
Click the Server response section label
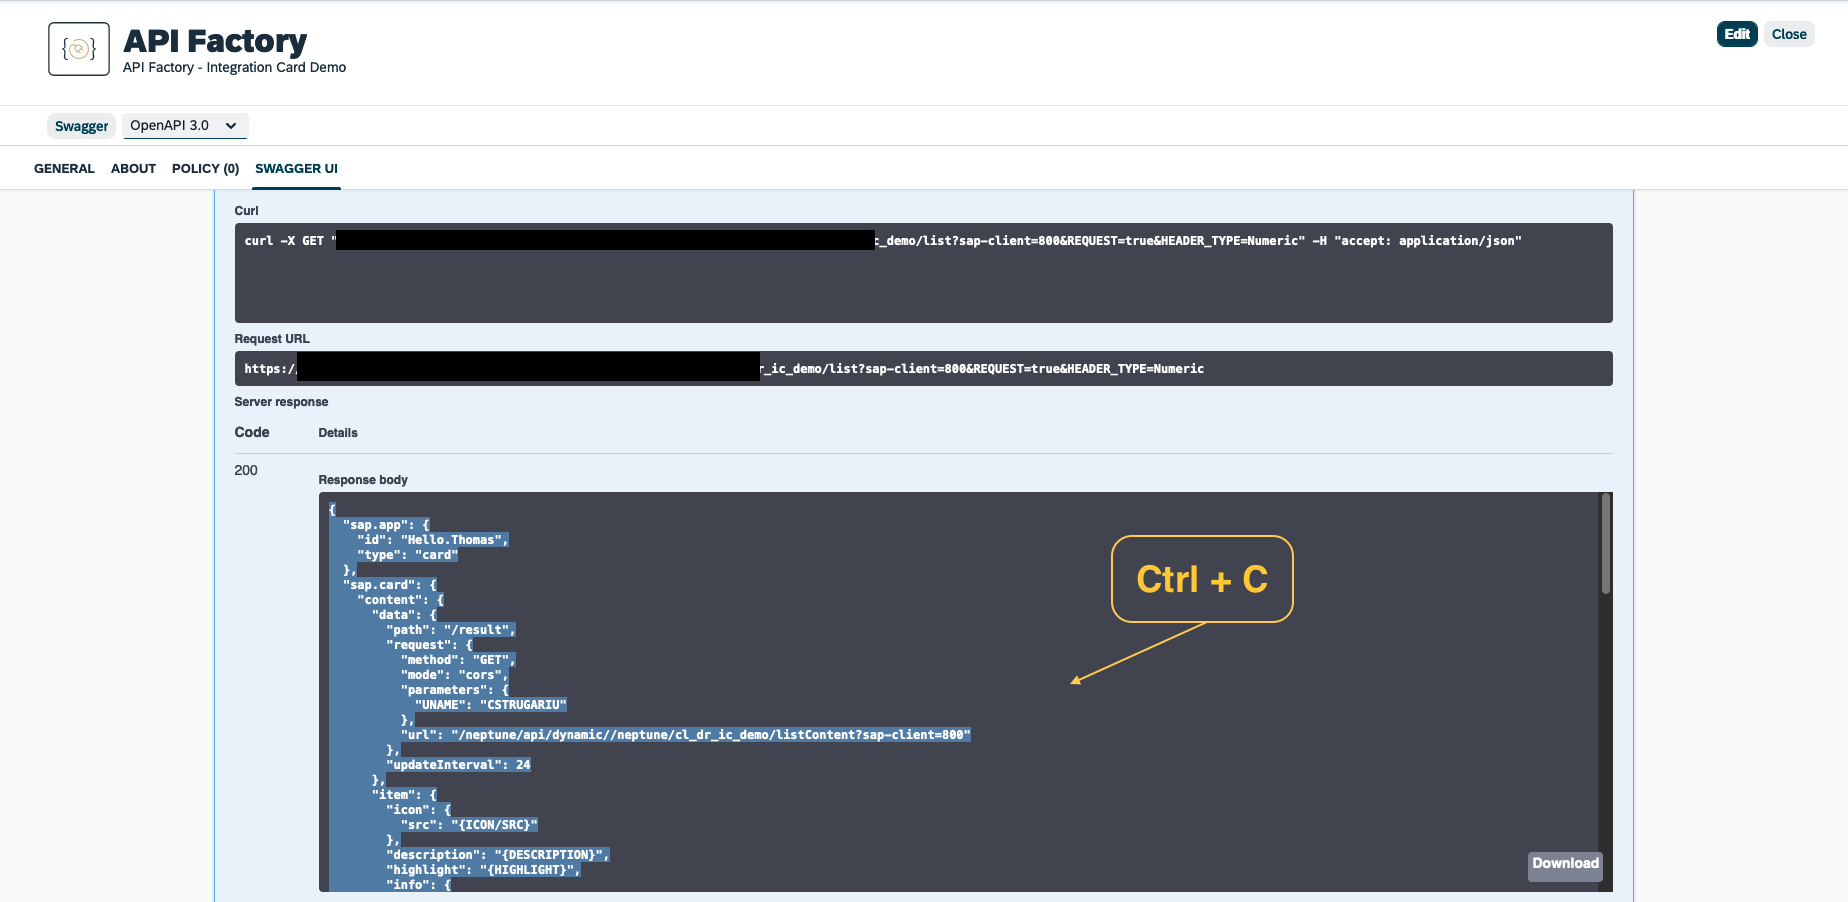[x=281, y=401]
